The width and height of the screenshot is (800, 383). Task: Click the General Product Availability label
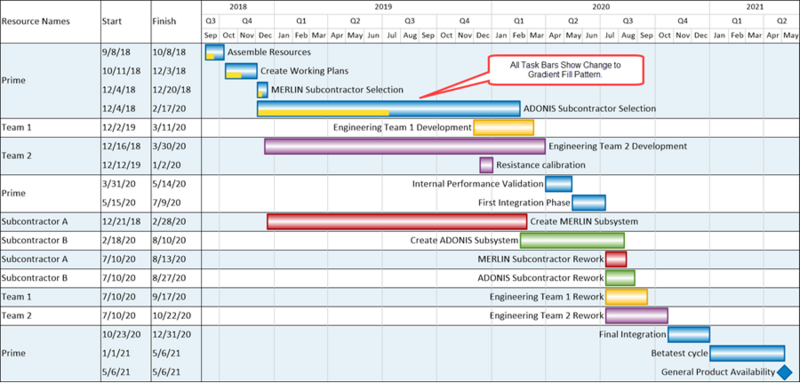718,372
